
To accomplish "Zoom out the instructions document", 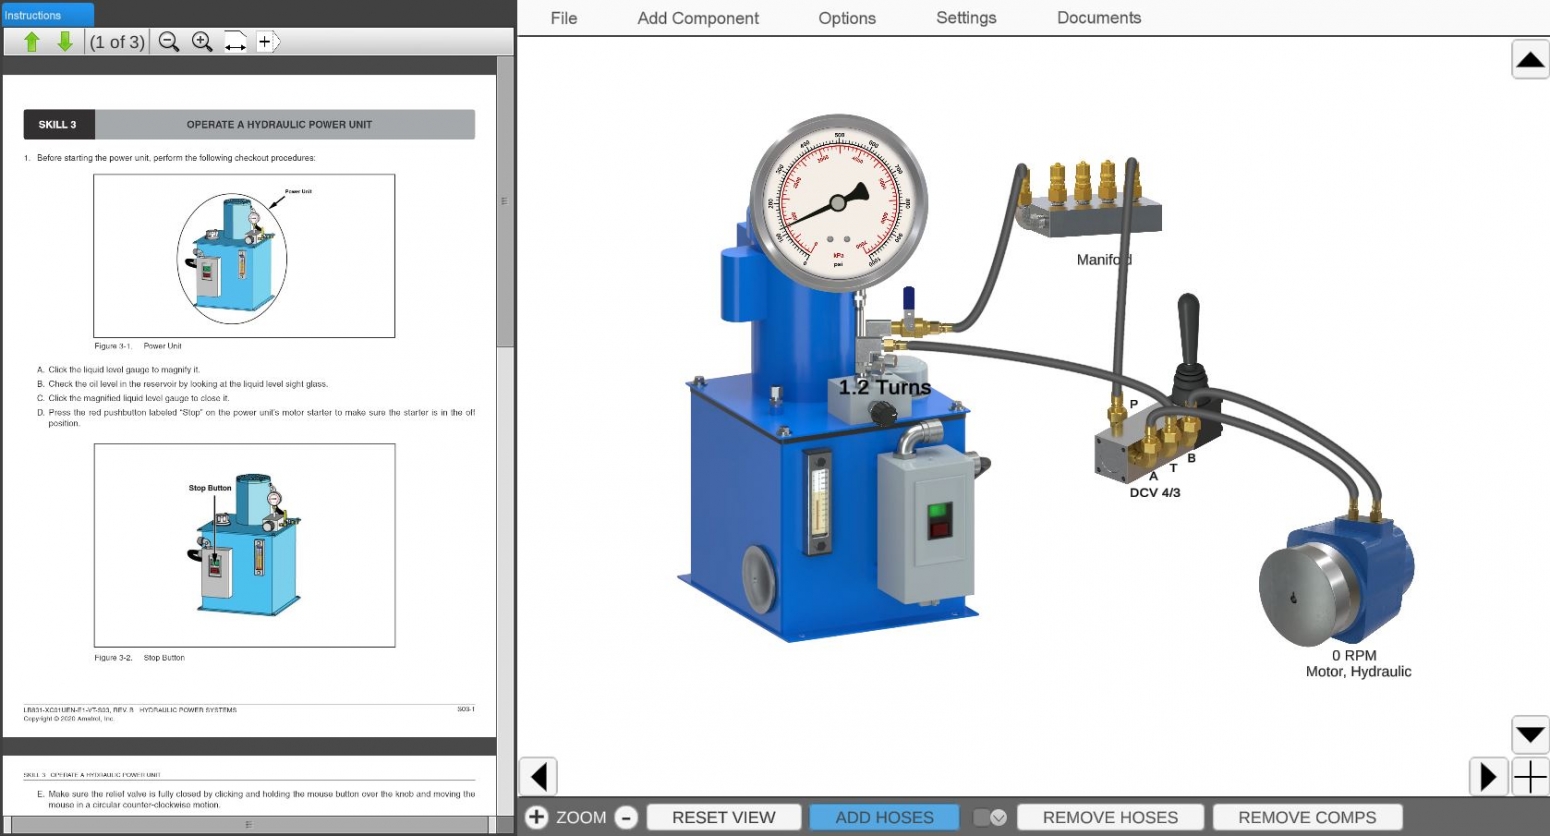I will tap(169, 42).
